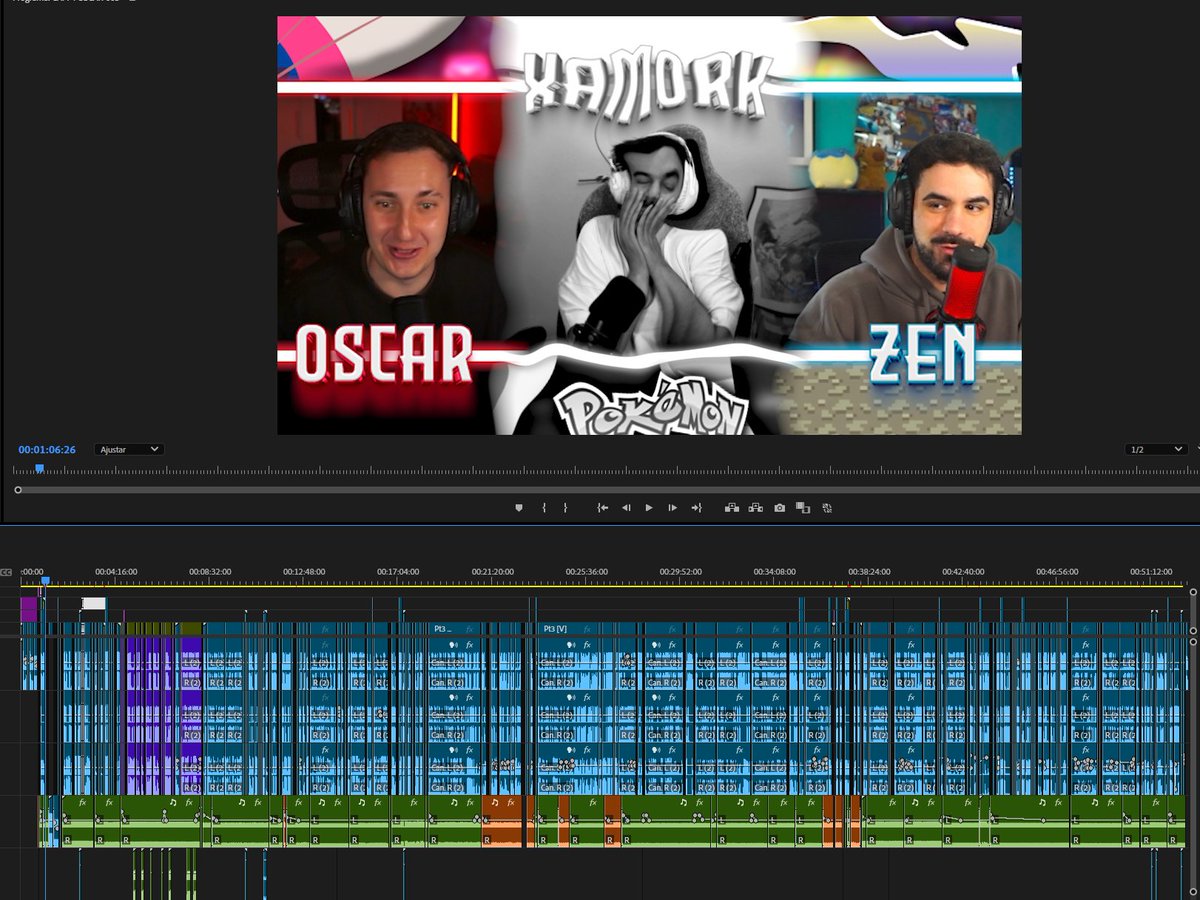Image resolution: width=1200 pixels, height=900 pixels.
Task: Click ruler time 00:08:32:00
Action: click(x=210, y=572)
